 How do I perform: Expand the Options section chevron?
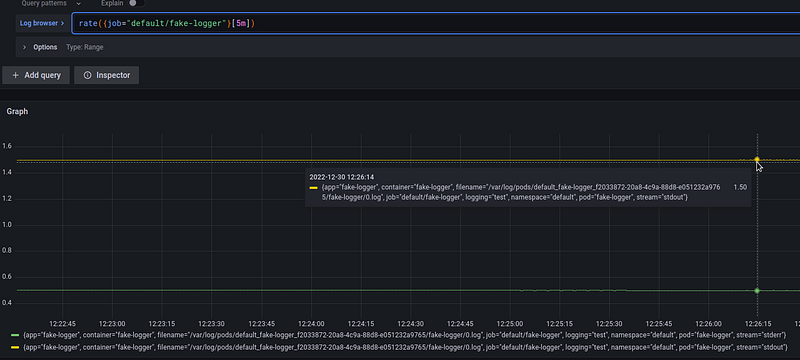tap(24, 47)
